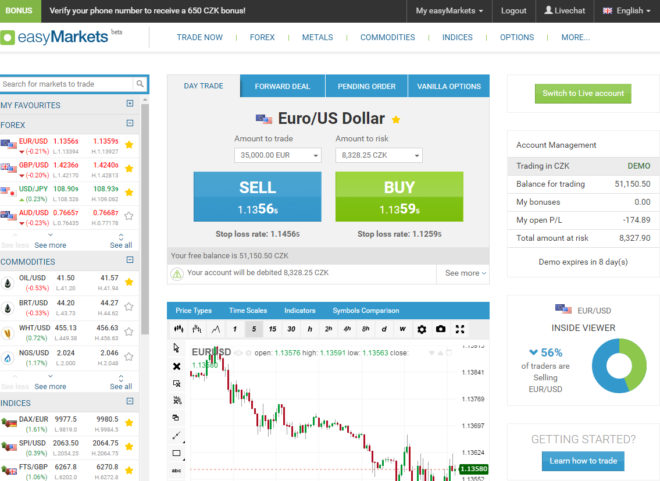
Task: Open the Price Types chart menu
Action: (x=194, y=311)
